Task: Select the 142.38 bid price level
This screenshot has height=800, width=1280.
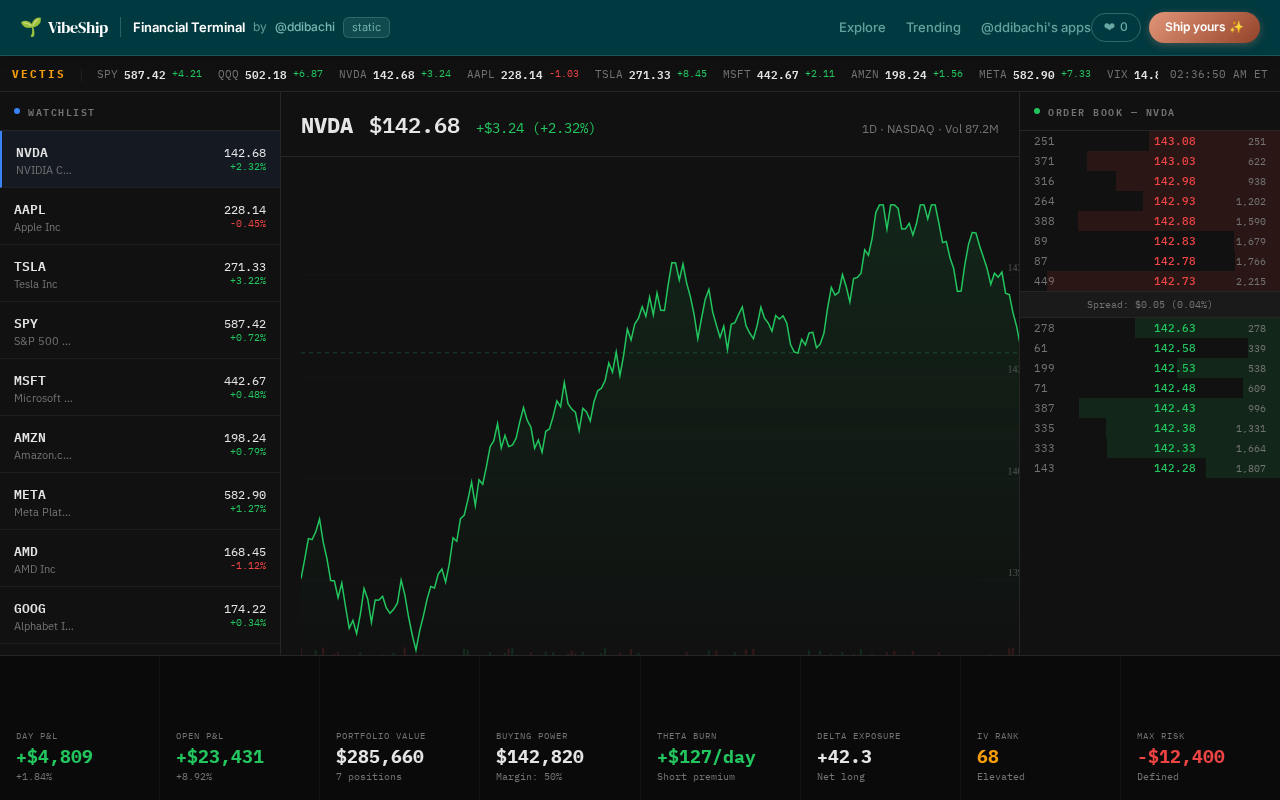Action: pos(1150,428)
